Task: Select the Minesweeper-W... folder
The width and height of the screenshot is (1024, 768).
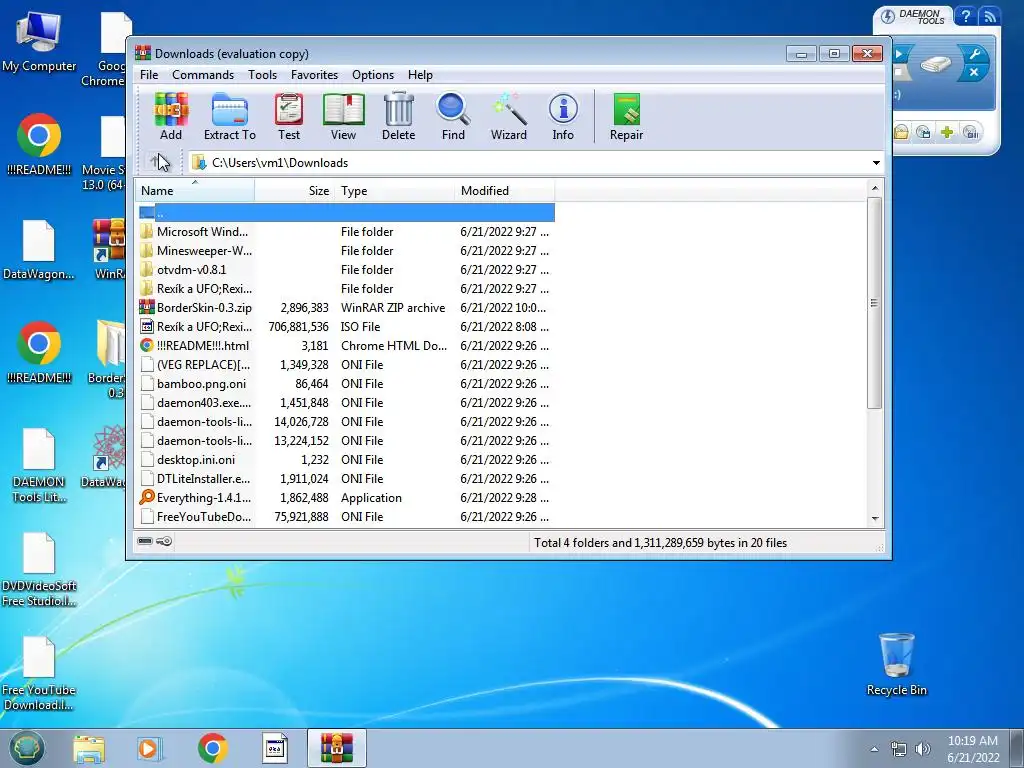Action: [346, 251]
